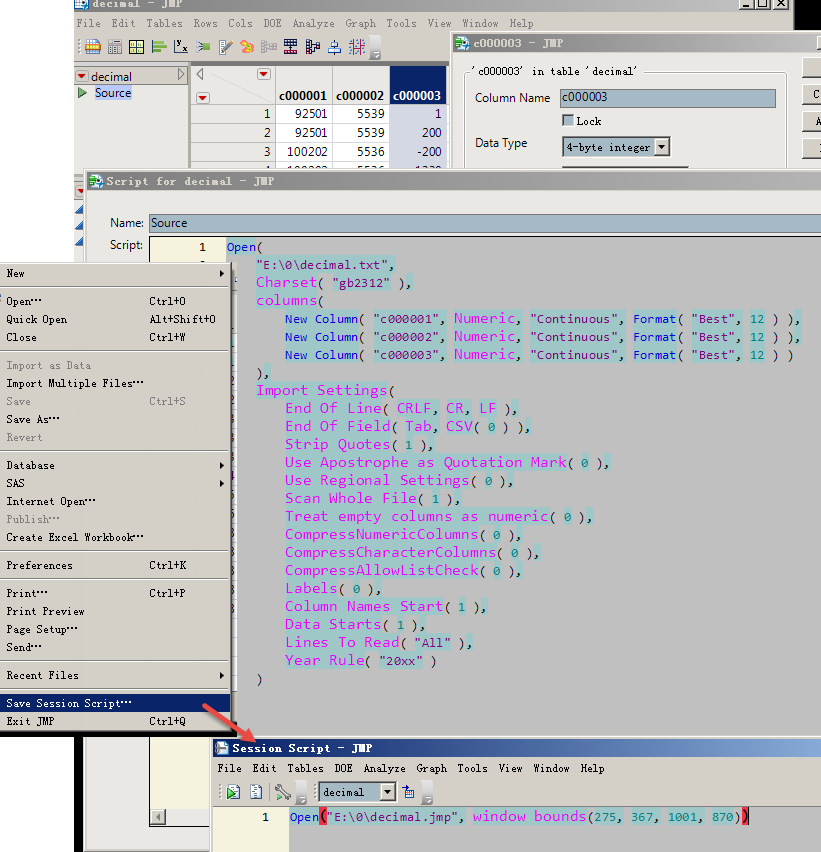The width and height of the screenshot is (821, 852).
Task: Open the decimal table selector dropdown
Action: click(x=387, y=792)
